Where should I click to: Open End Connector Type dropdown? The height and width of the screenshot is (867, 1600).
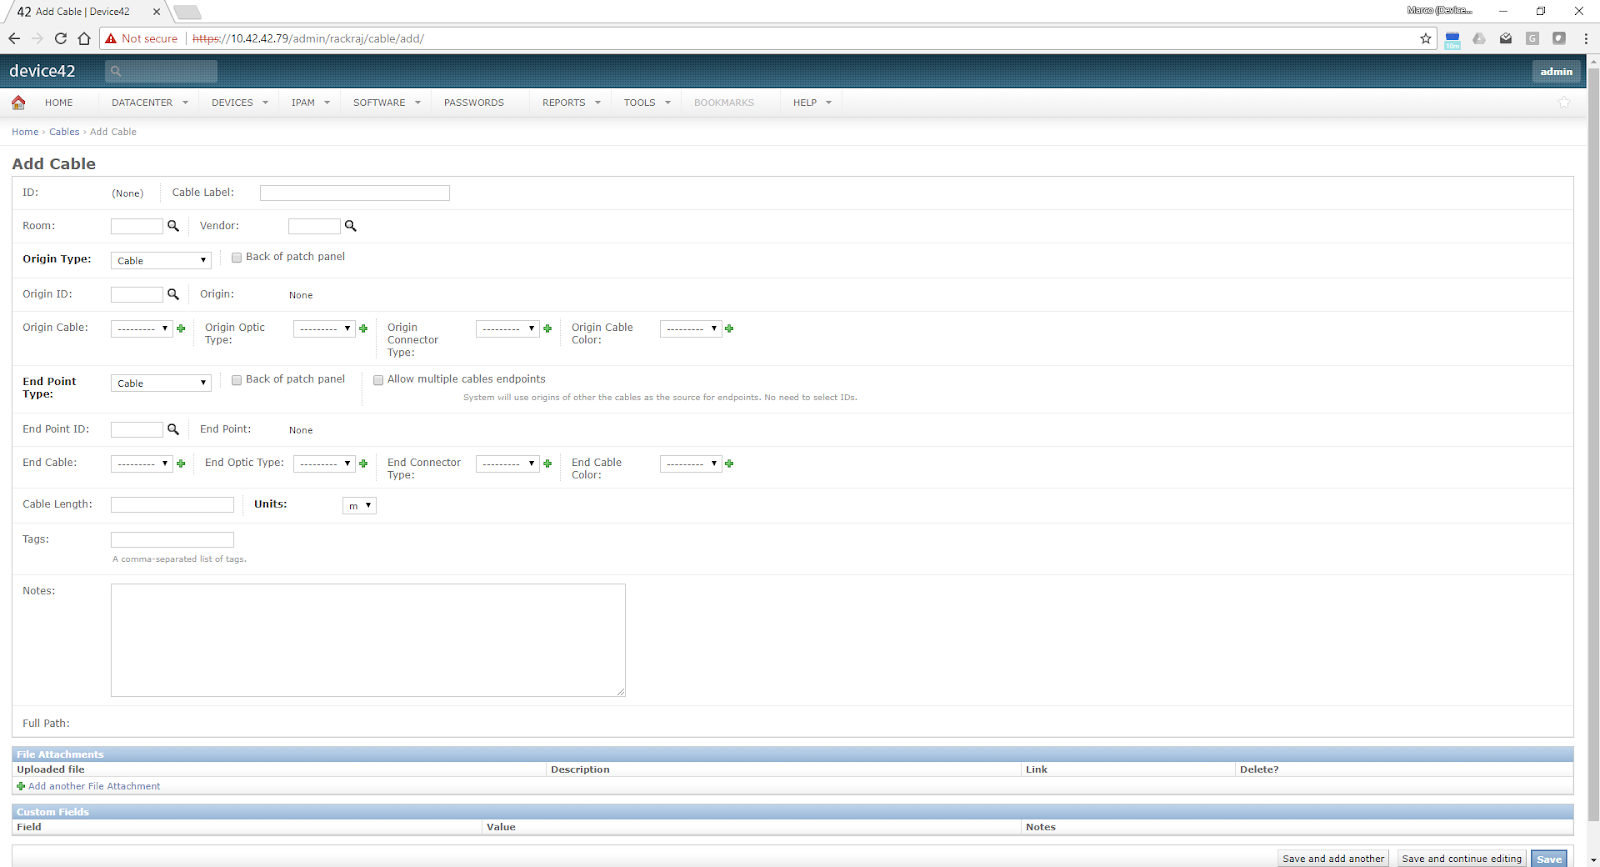tap(508, 463)
